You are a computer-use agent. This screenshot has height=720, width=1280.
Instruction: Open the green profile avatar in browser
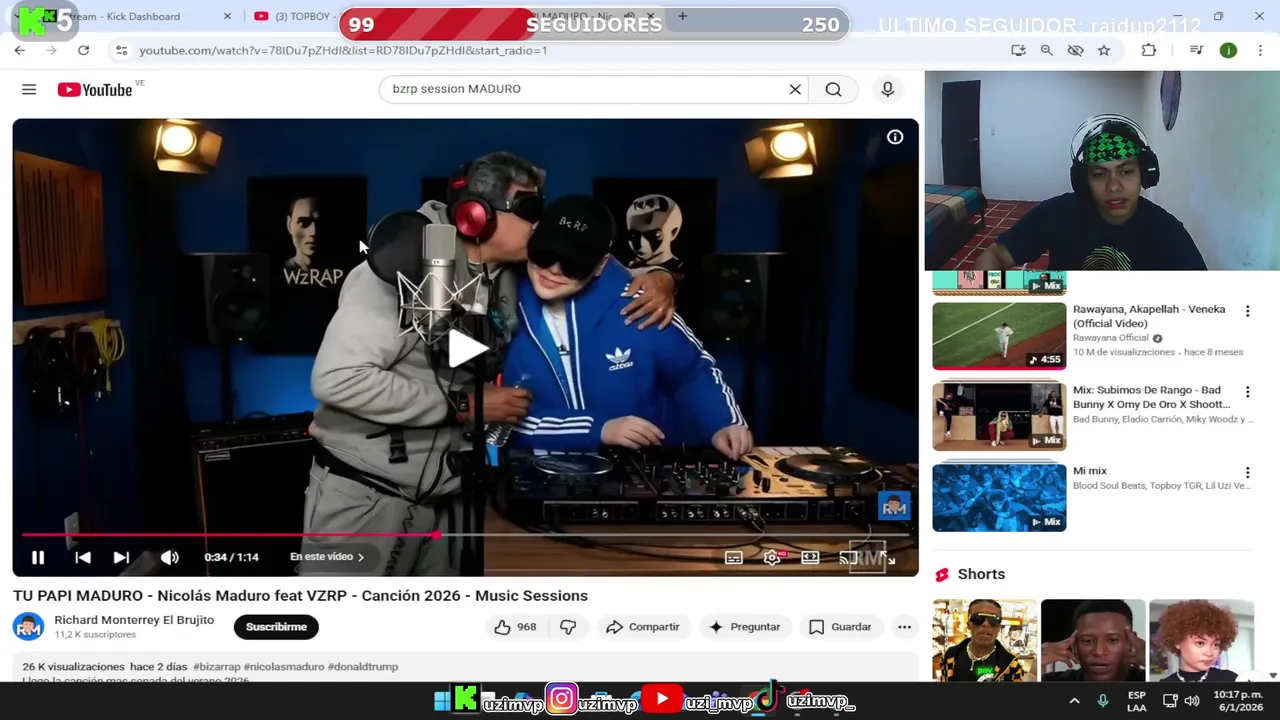[1228, 50]
